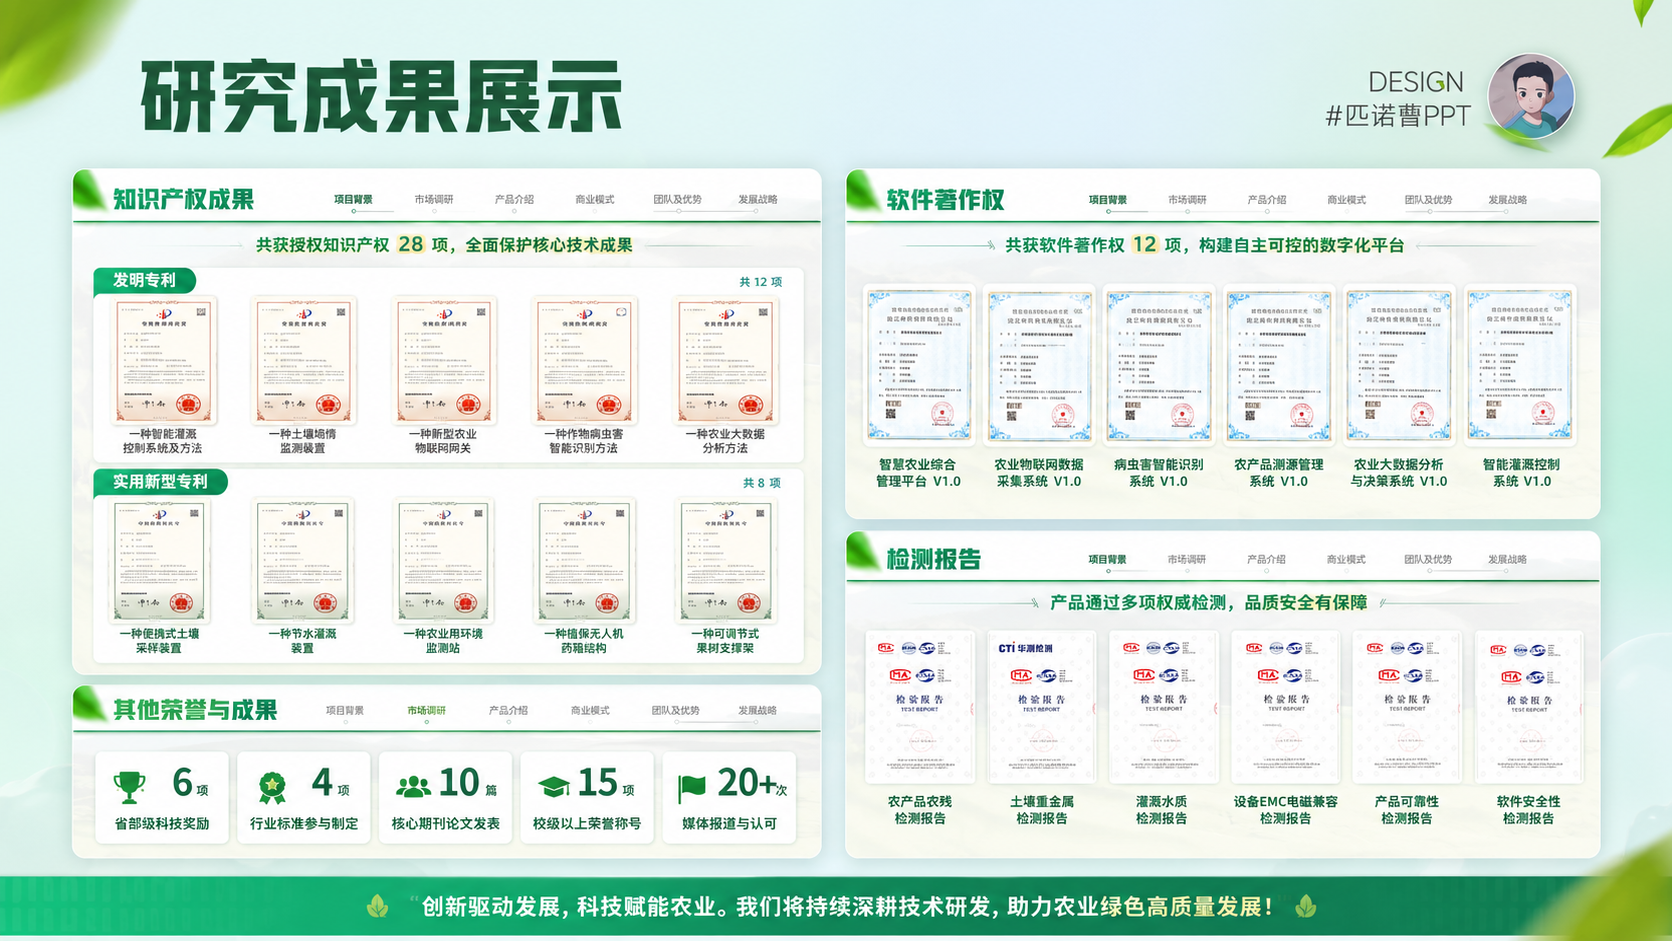Image resolution: width=1672 pixels, height=941 pixels.
Task: Select 商业模式 tab in 软件著作权 panel
Action: 1346,200
